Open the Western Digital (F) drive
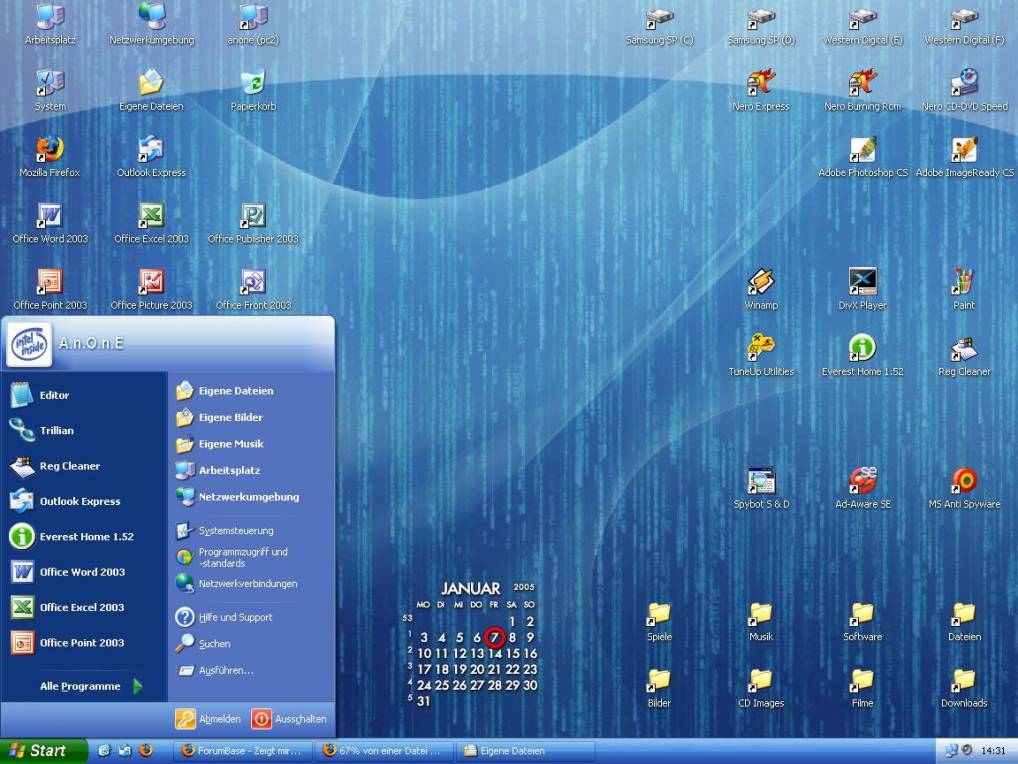 pyautogui.click(x=964, y=26)
